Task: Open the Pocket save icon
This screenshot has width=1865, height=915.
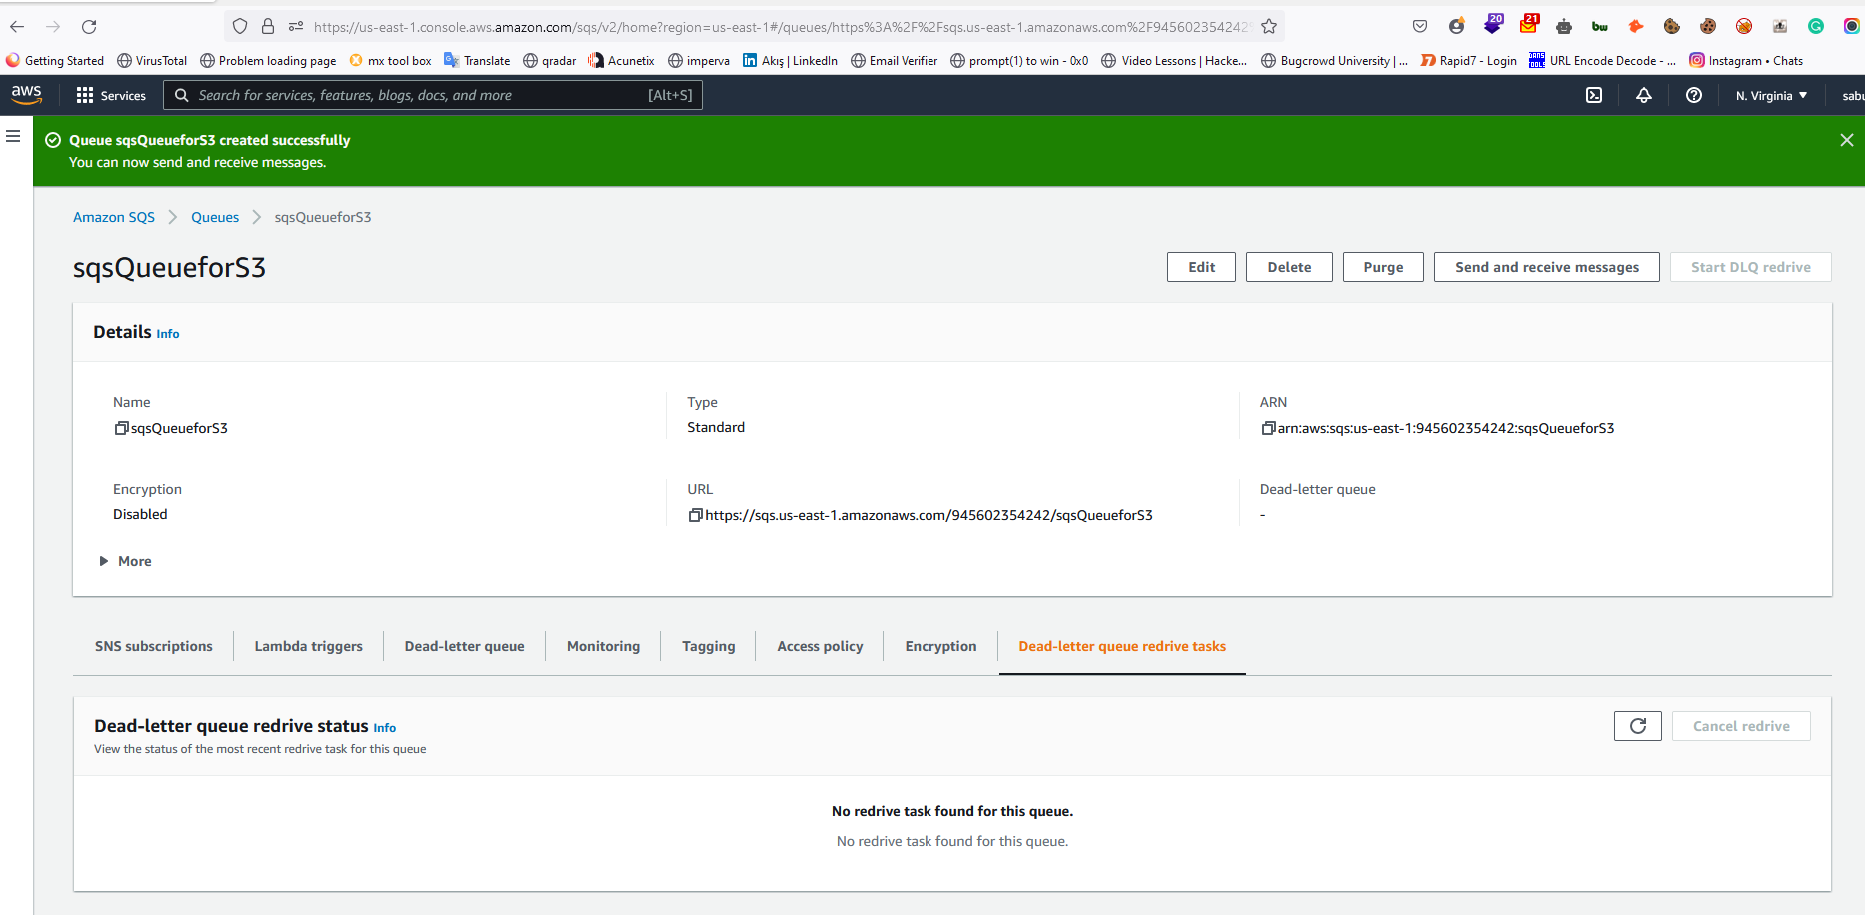Action: [x=1420, y=27]
